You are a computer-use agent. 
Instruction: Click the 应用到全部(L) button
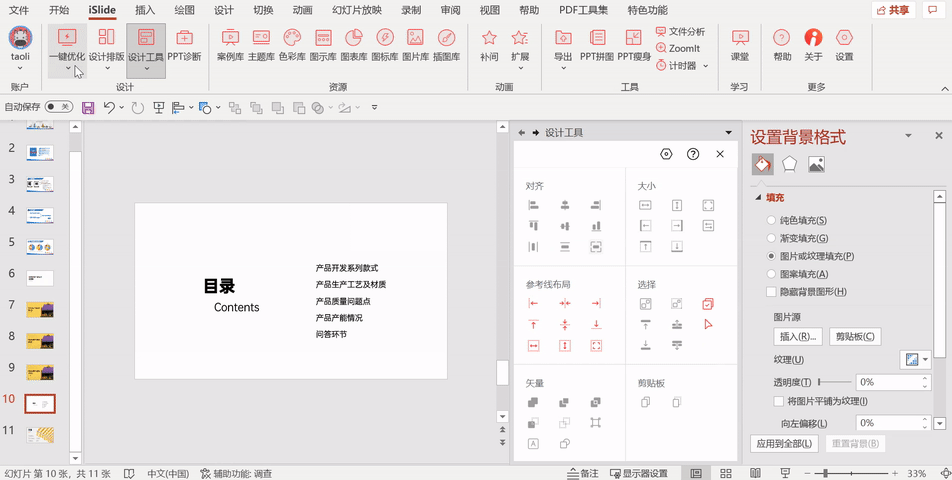(x=784, y=444)
